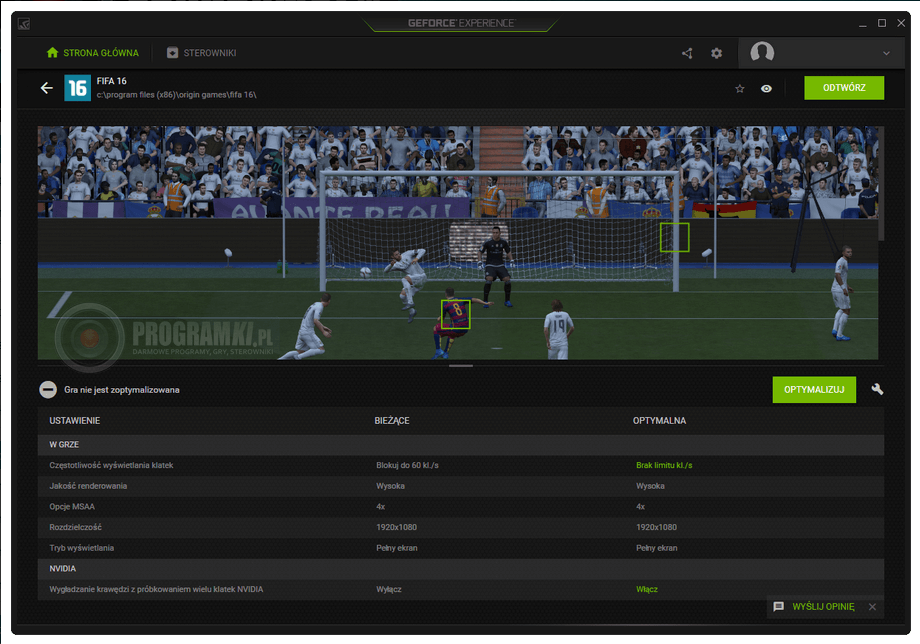The image size is (920, 644).
Task: Click the 'Wyłącz' current value
Action: click(x=388, y=589)
